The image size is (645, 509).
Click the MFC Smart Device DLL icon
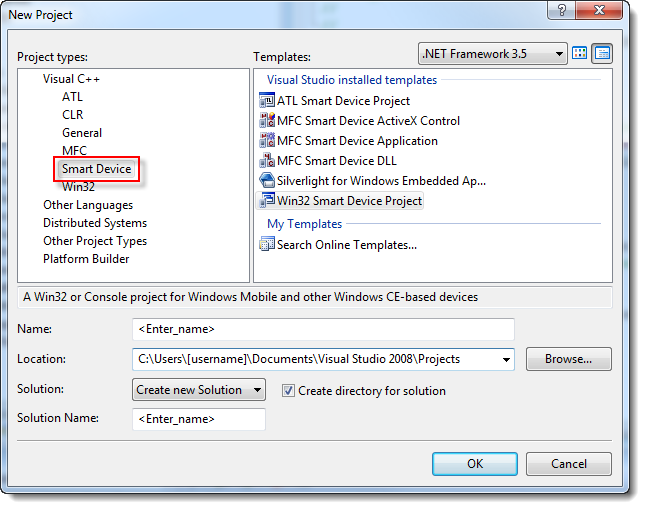coord(267,160)
